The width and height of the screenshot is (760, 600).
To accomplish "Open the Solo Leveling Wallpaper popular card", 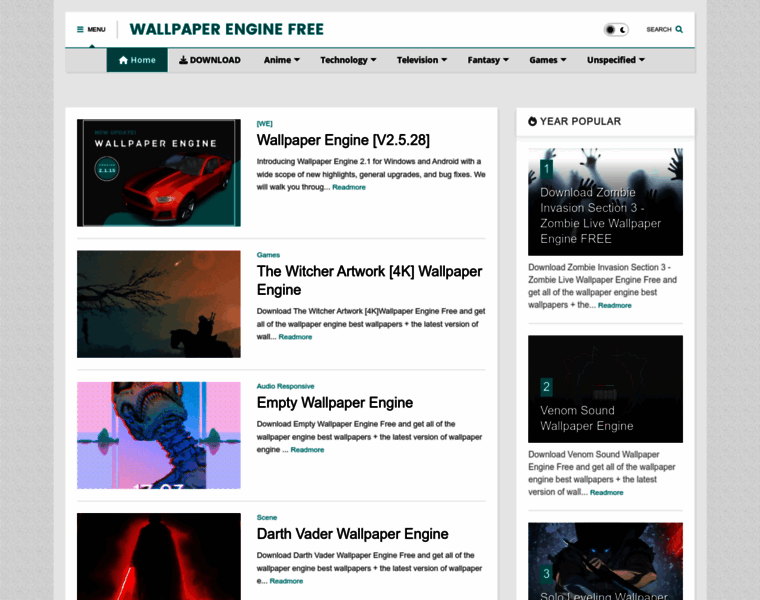I will coord(605,561).
